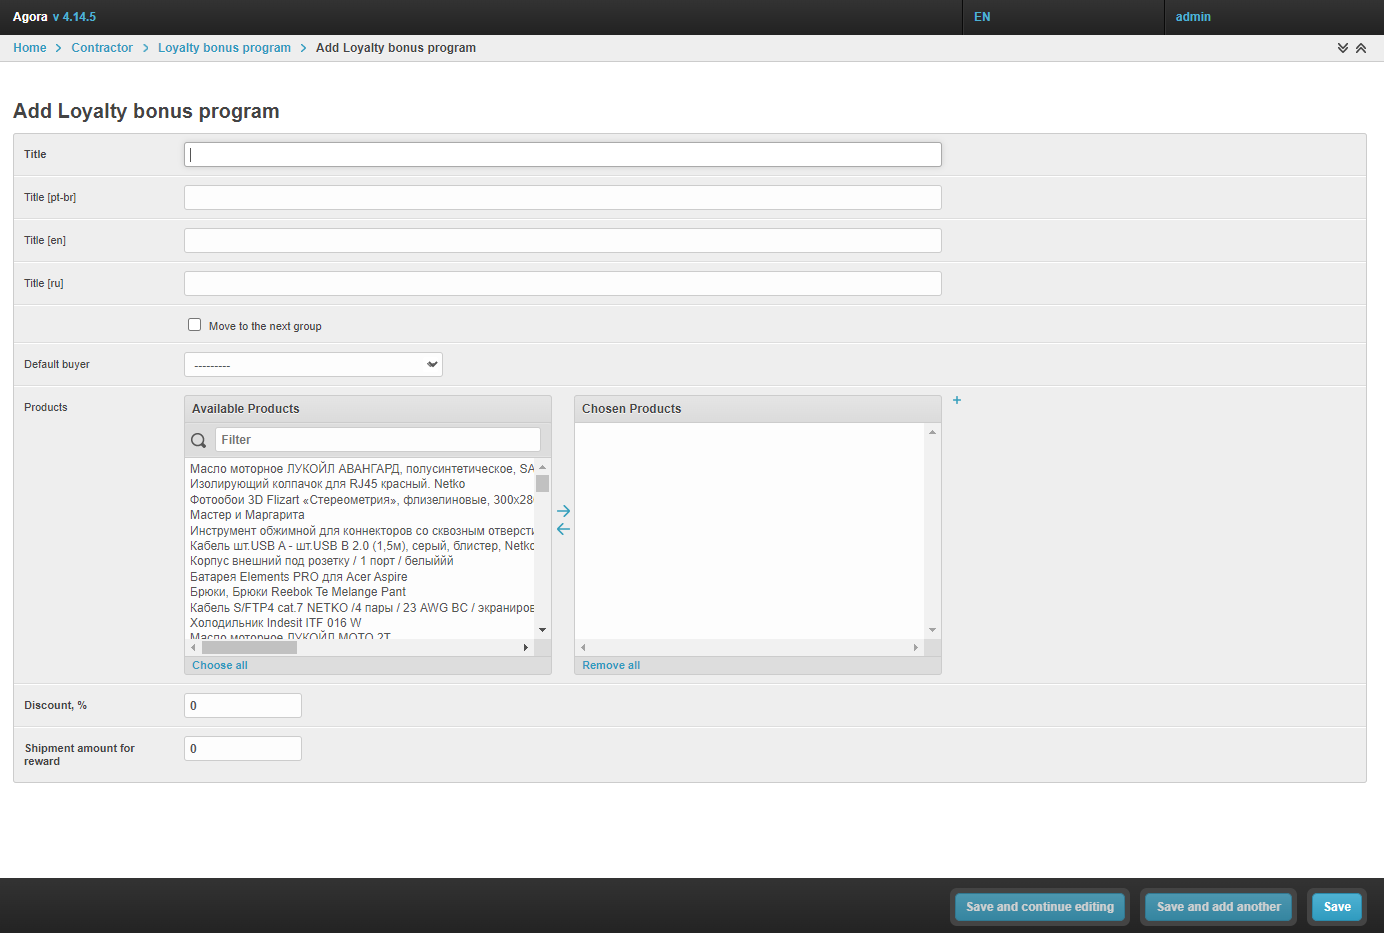Open the admin user menu

click(1192, 17)
